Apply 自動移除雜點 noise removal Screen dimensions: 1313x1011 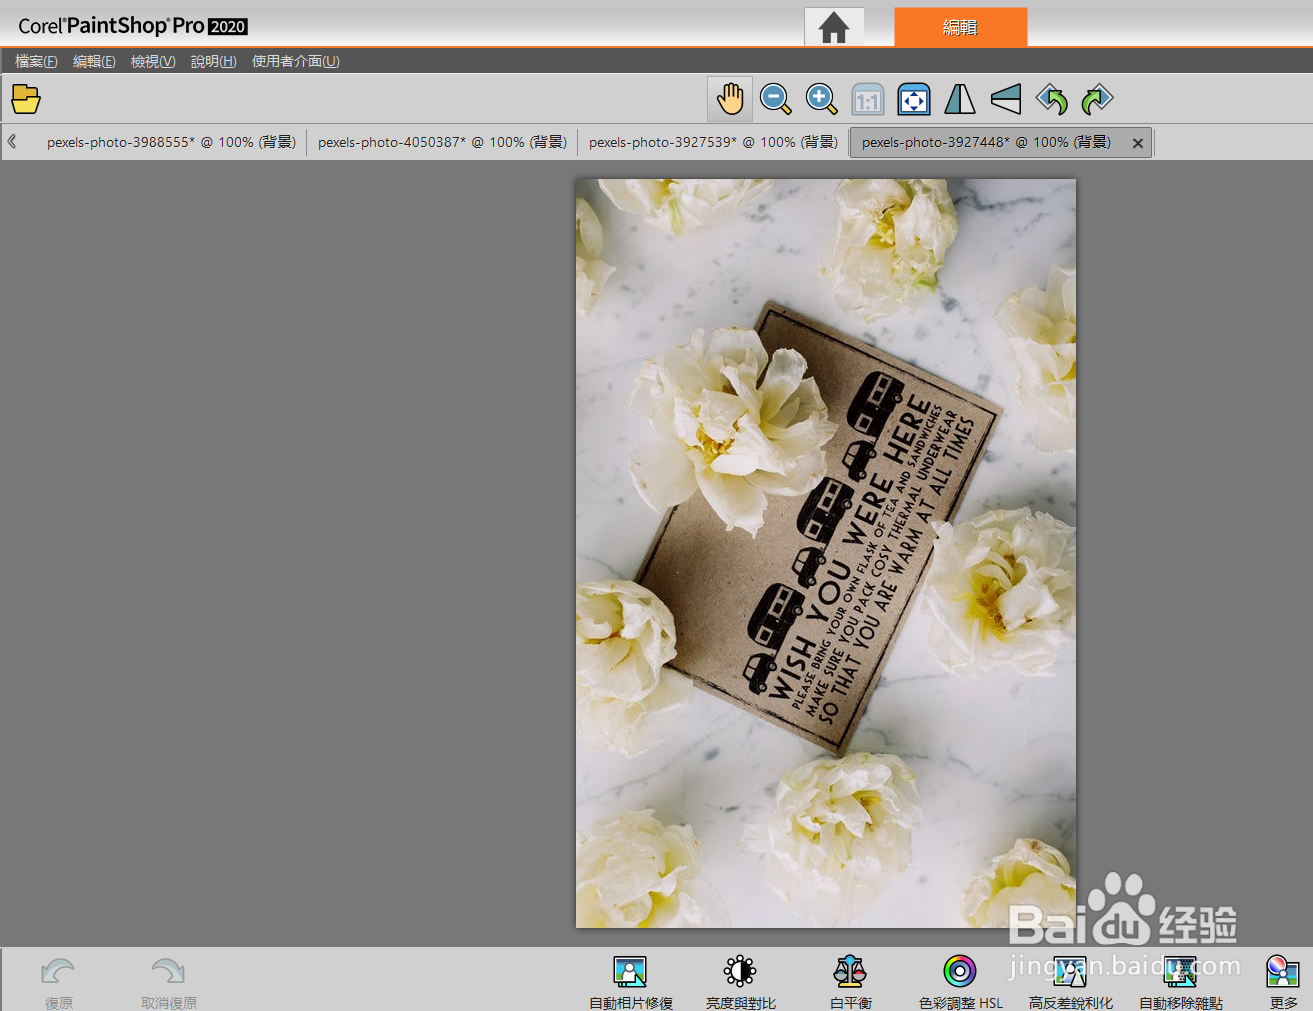point(1180,982)
